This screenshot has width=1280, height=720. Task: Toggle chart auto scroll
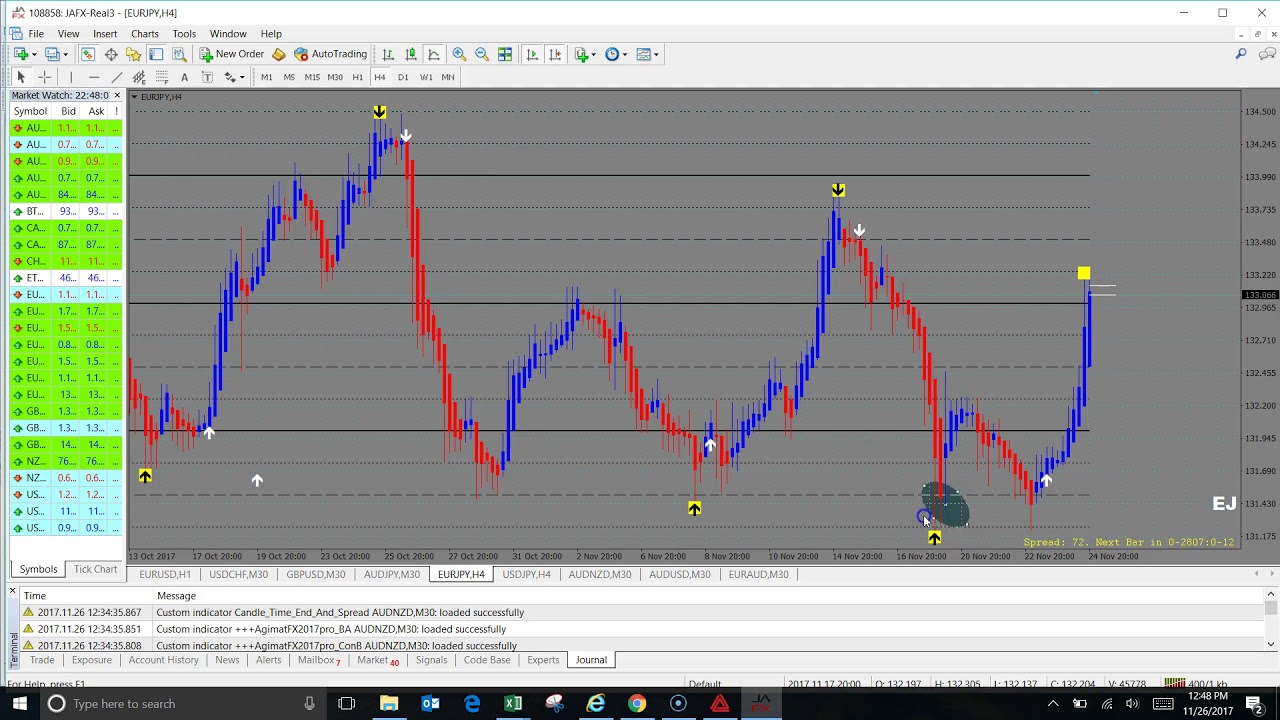532,54
